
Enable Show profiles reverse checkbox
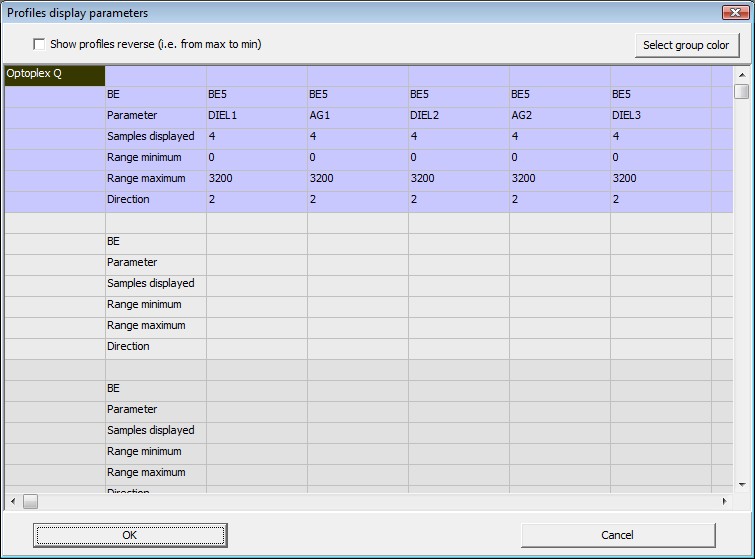(39, 45)
